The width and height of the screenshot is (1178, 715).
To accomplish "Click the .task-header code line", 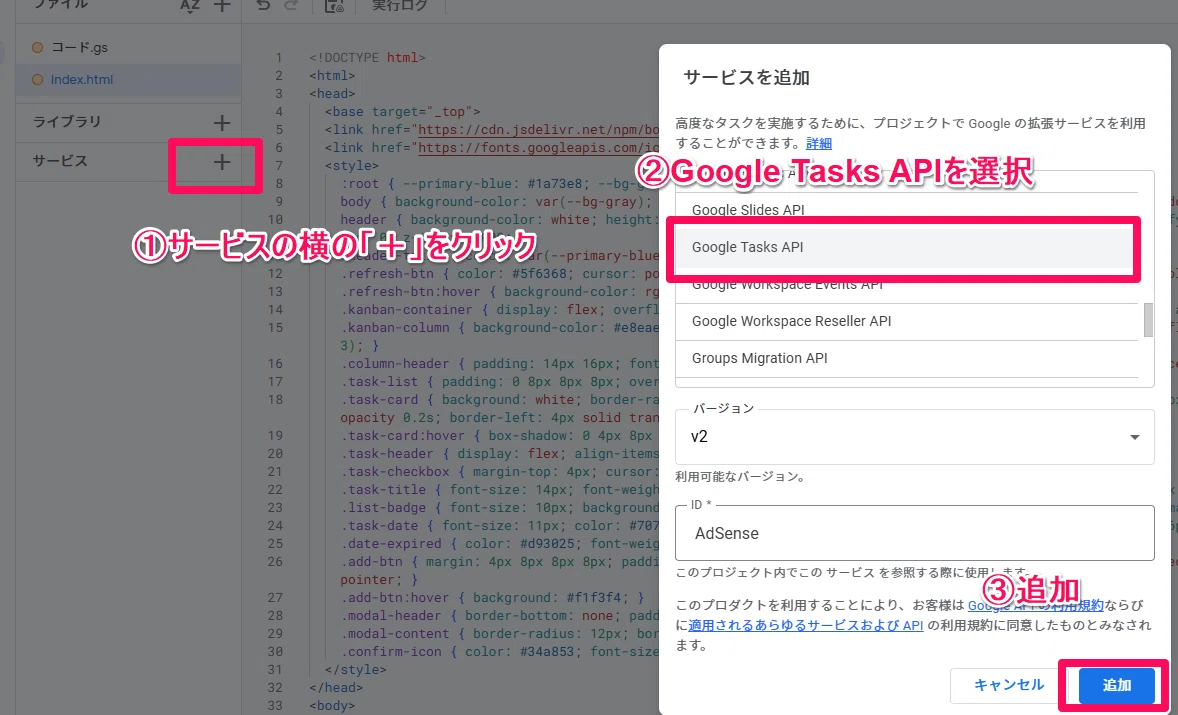I will pyautogui.click(x=500, y=454).
